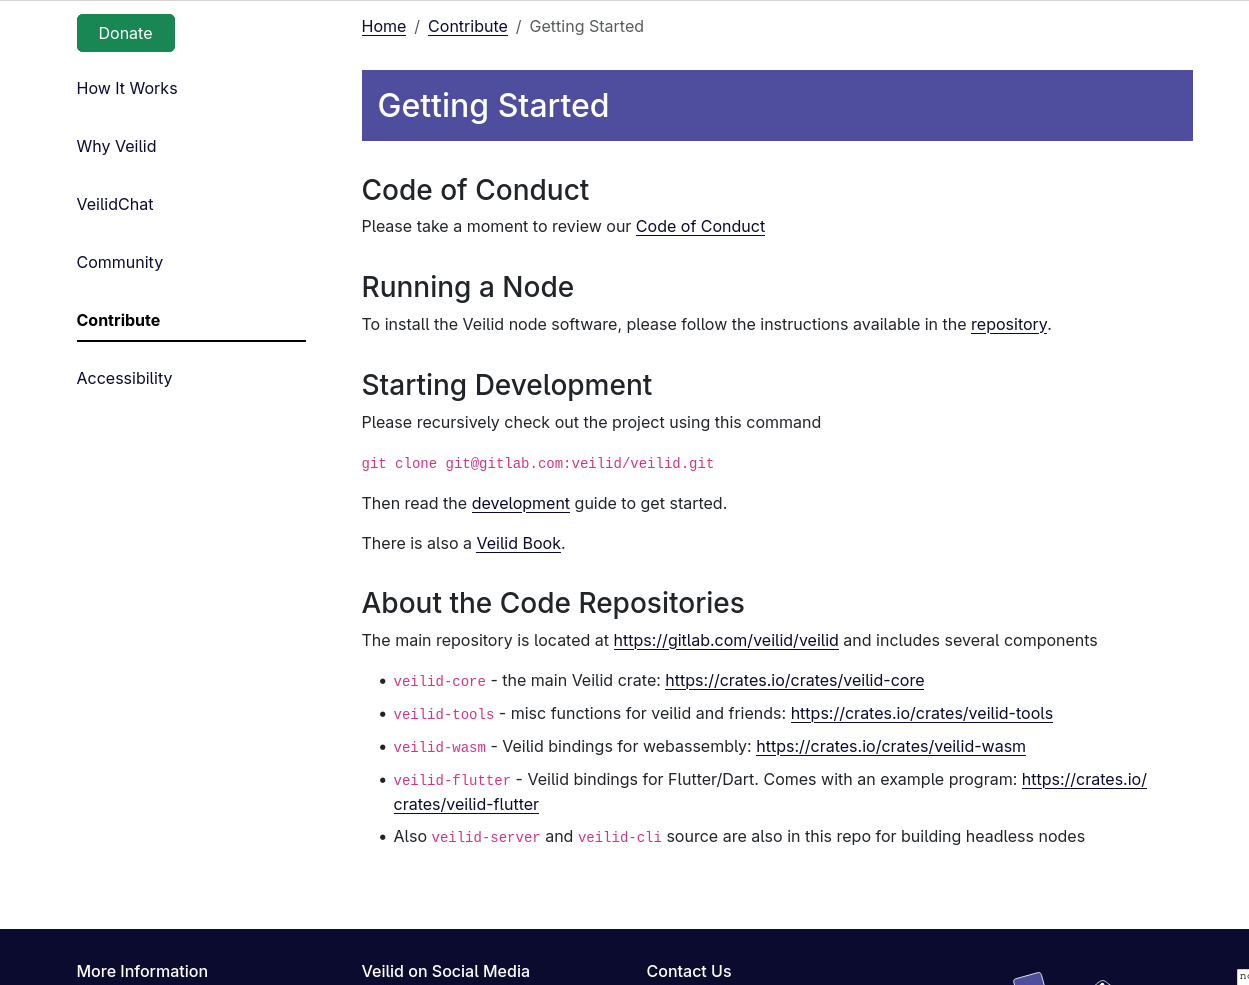This screenshot has width=1249, height=985.
Task: Open the Accessibility page
Action: [x=124, y=379]
